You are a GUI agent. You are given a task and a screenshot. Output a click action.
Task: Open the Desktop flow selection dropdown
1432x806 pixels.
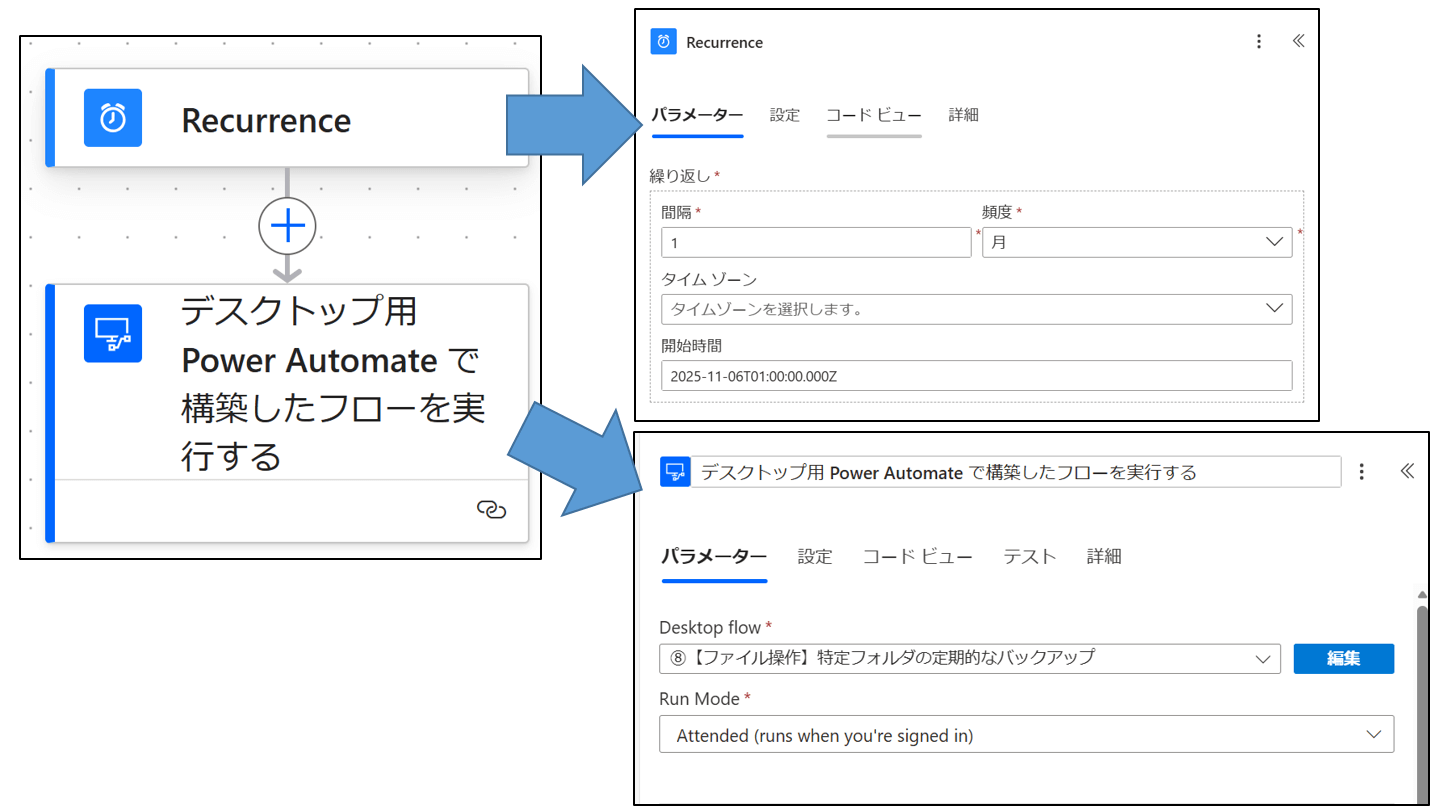[1265, 658]
